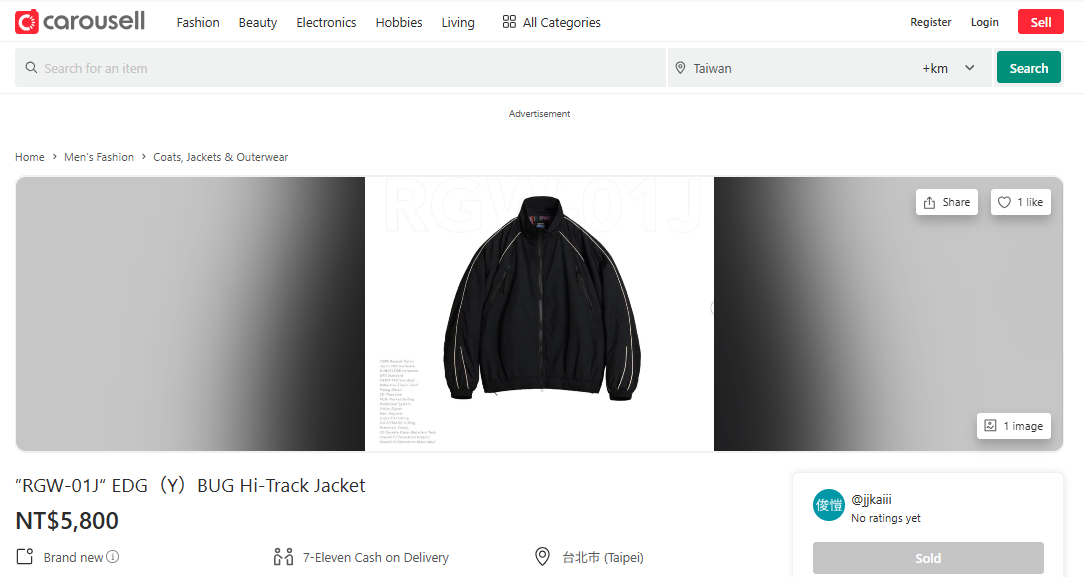Go to the Home breadcrumb
The width and height of the screenshot is (1085, 577).
click(x=30, y=157)
